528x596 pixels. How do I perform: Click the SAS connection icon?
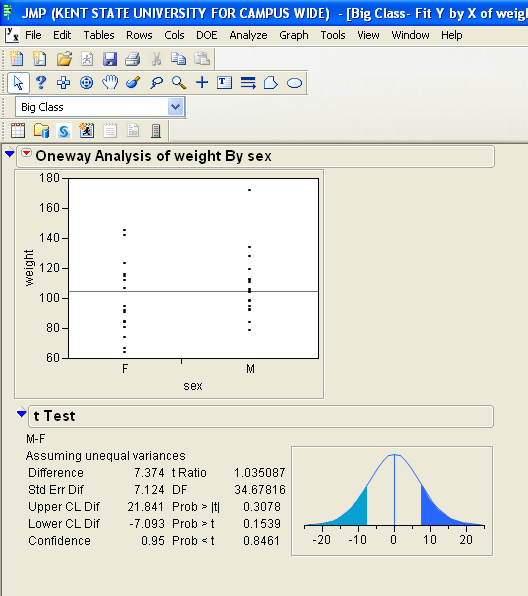[x=64, y=131]
